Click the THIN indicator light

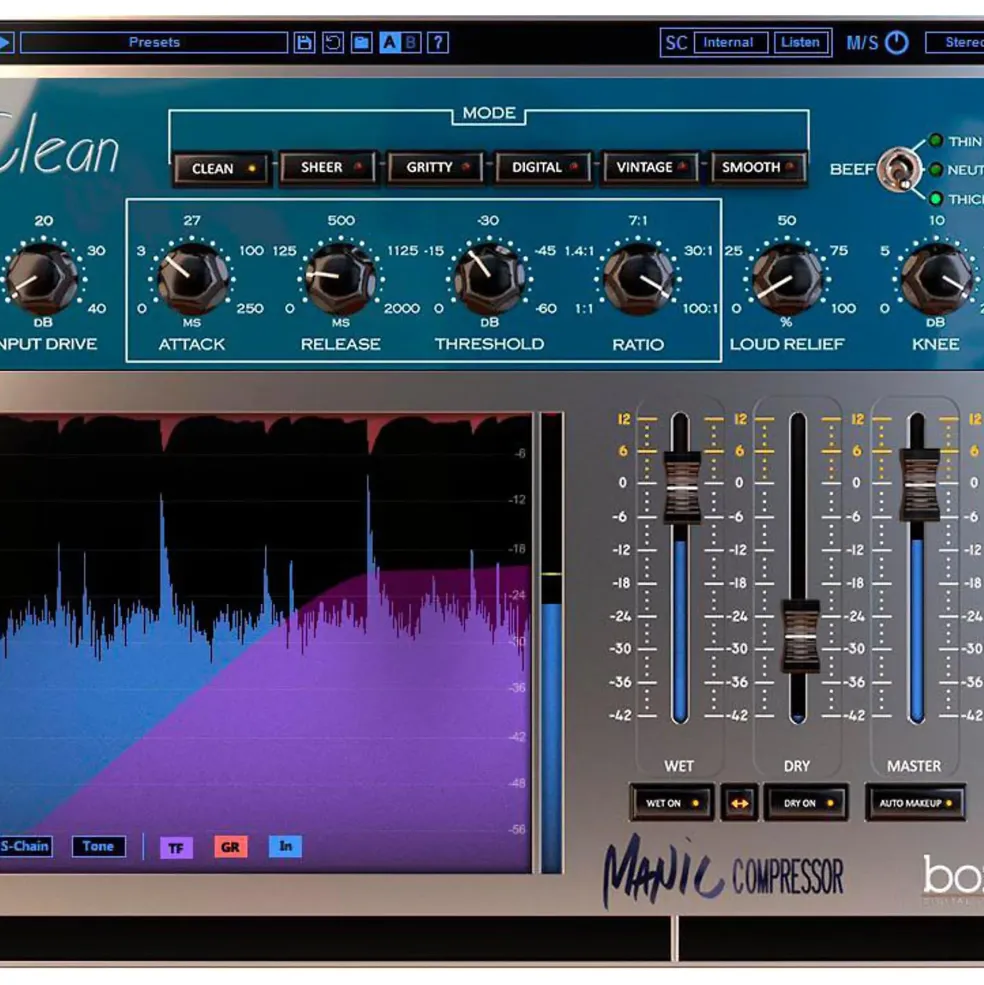936,140
